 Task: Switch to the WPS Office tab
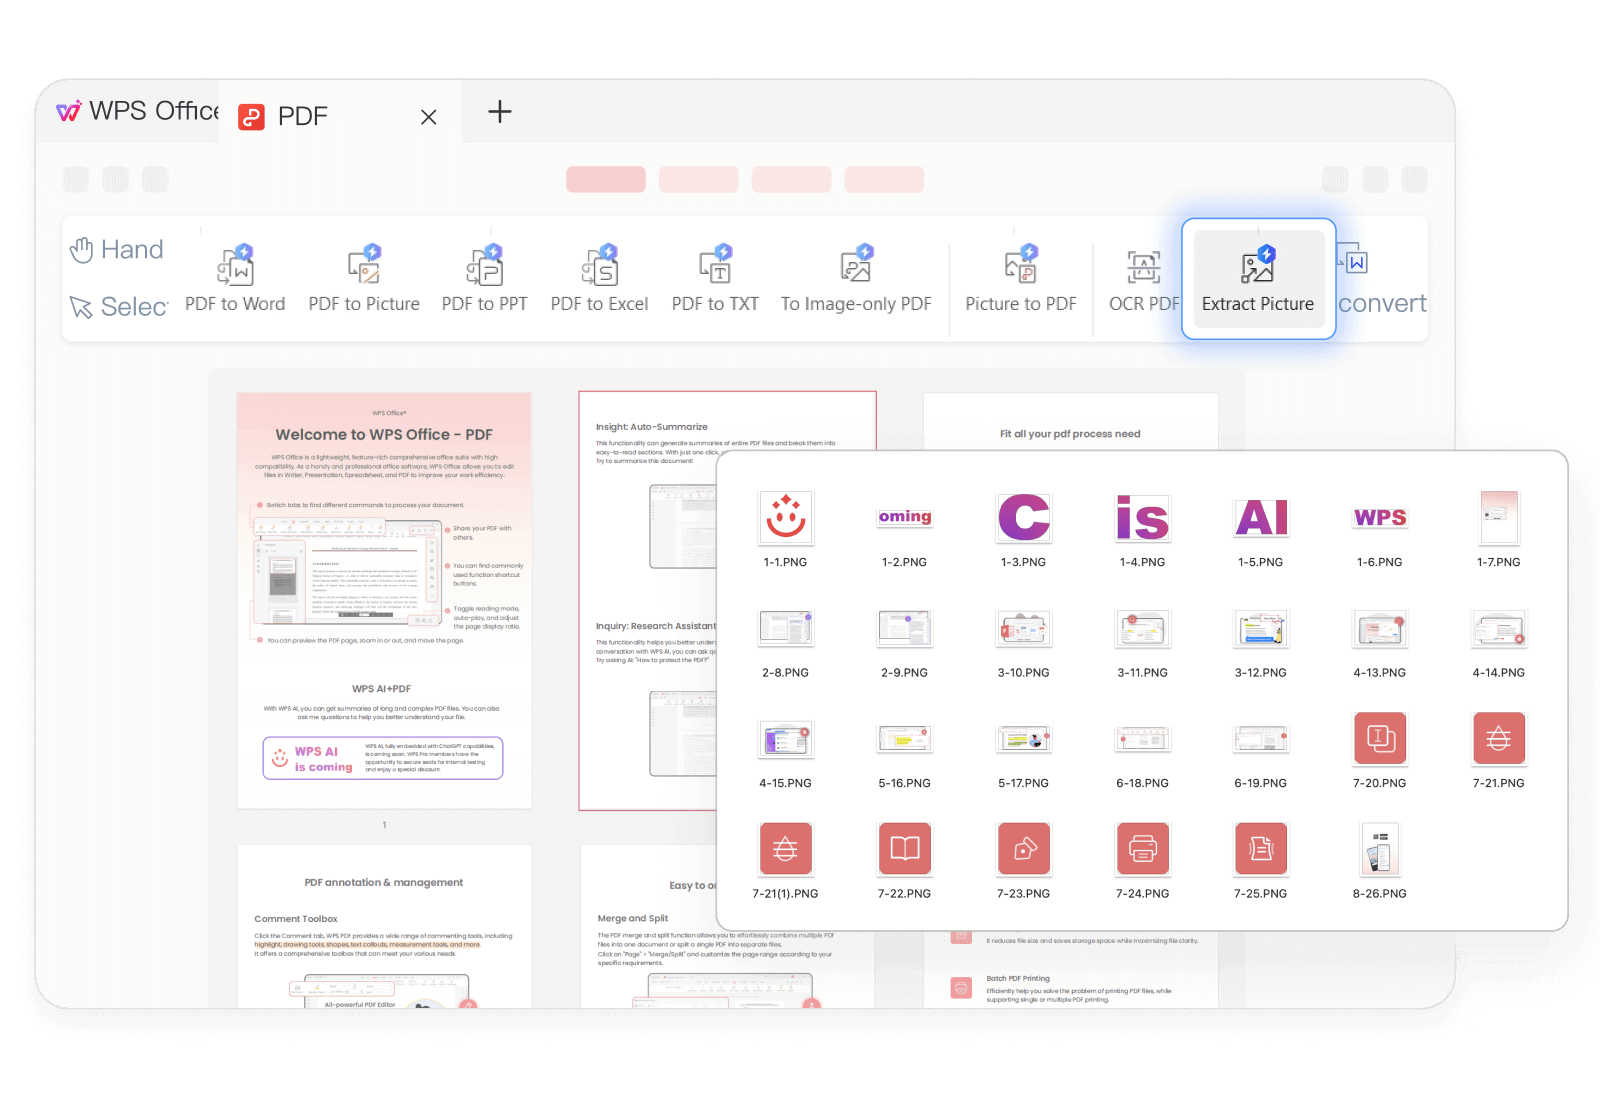click(137, 111)
